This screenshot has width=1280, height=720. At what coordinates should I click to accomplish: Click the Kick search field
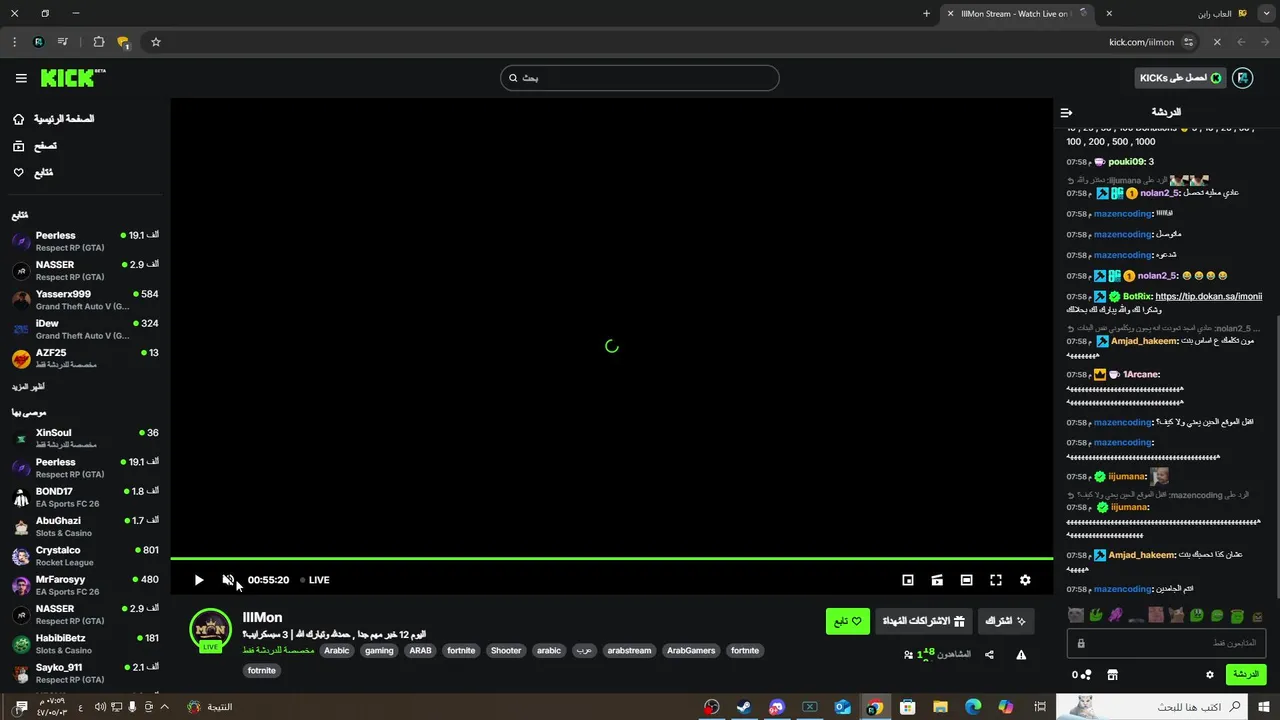point(639,78)
